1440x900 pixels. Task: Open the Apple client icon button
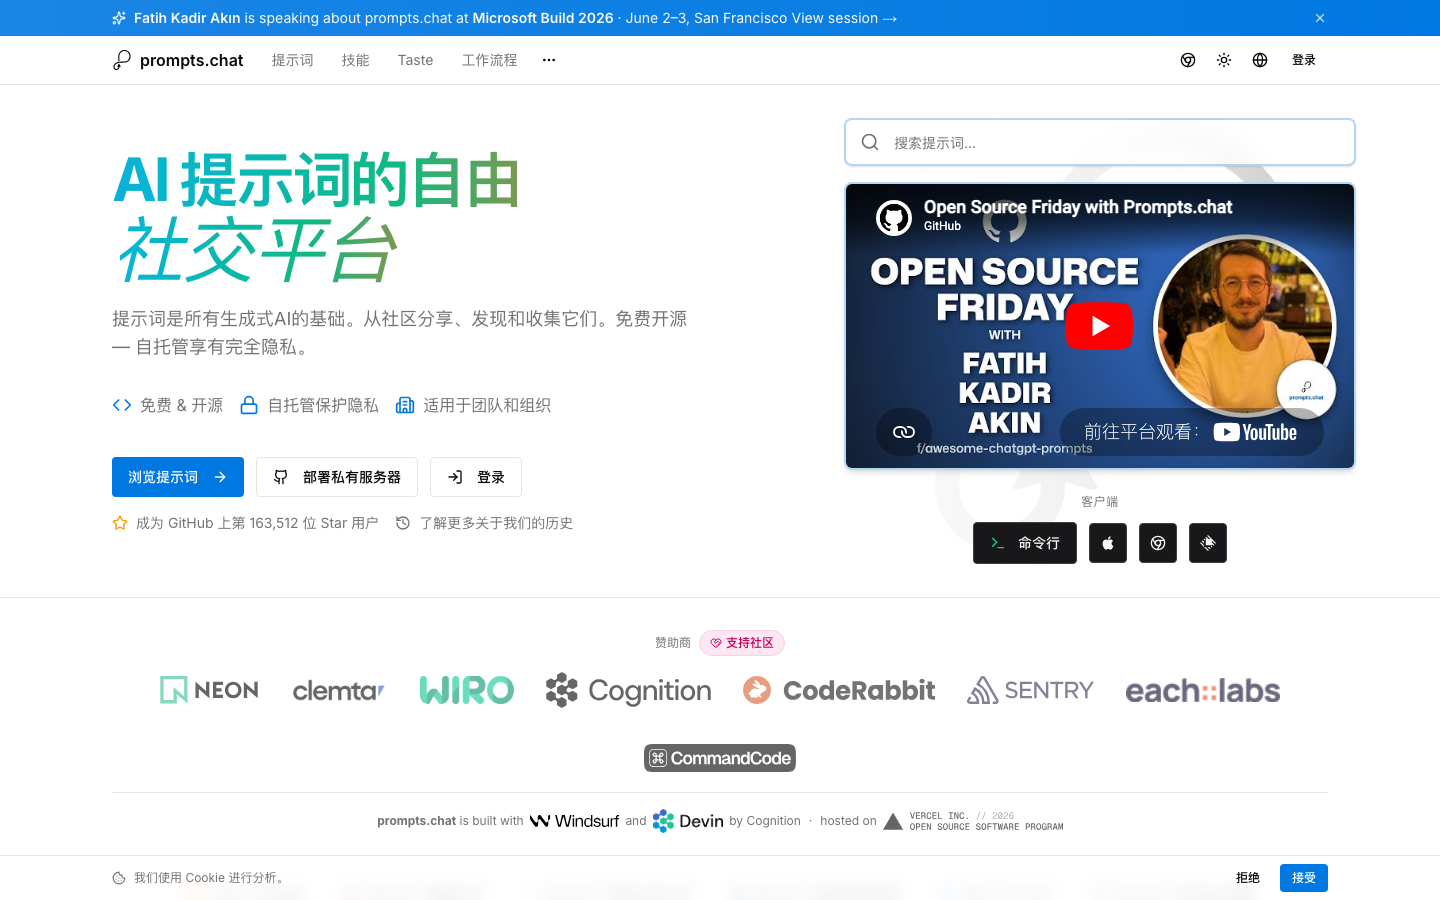point(1108,543)
